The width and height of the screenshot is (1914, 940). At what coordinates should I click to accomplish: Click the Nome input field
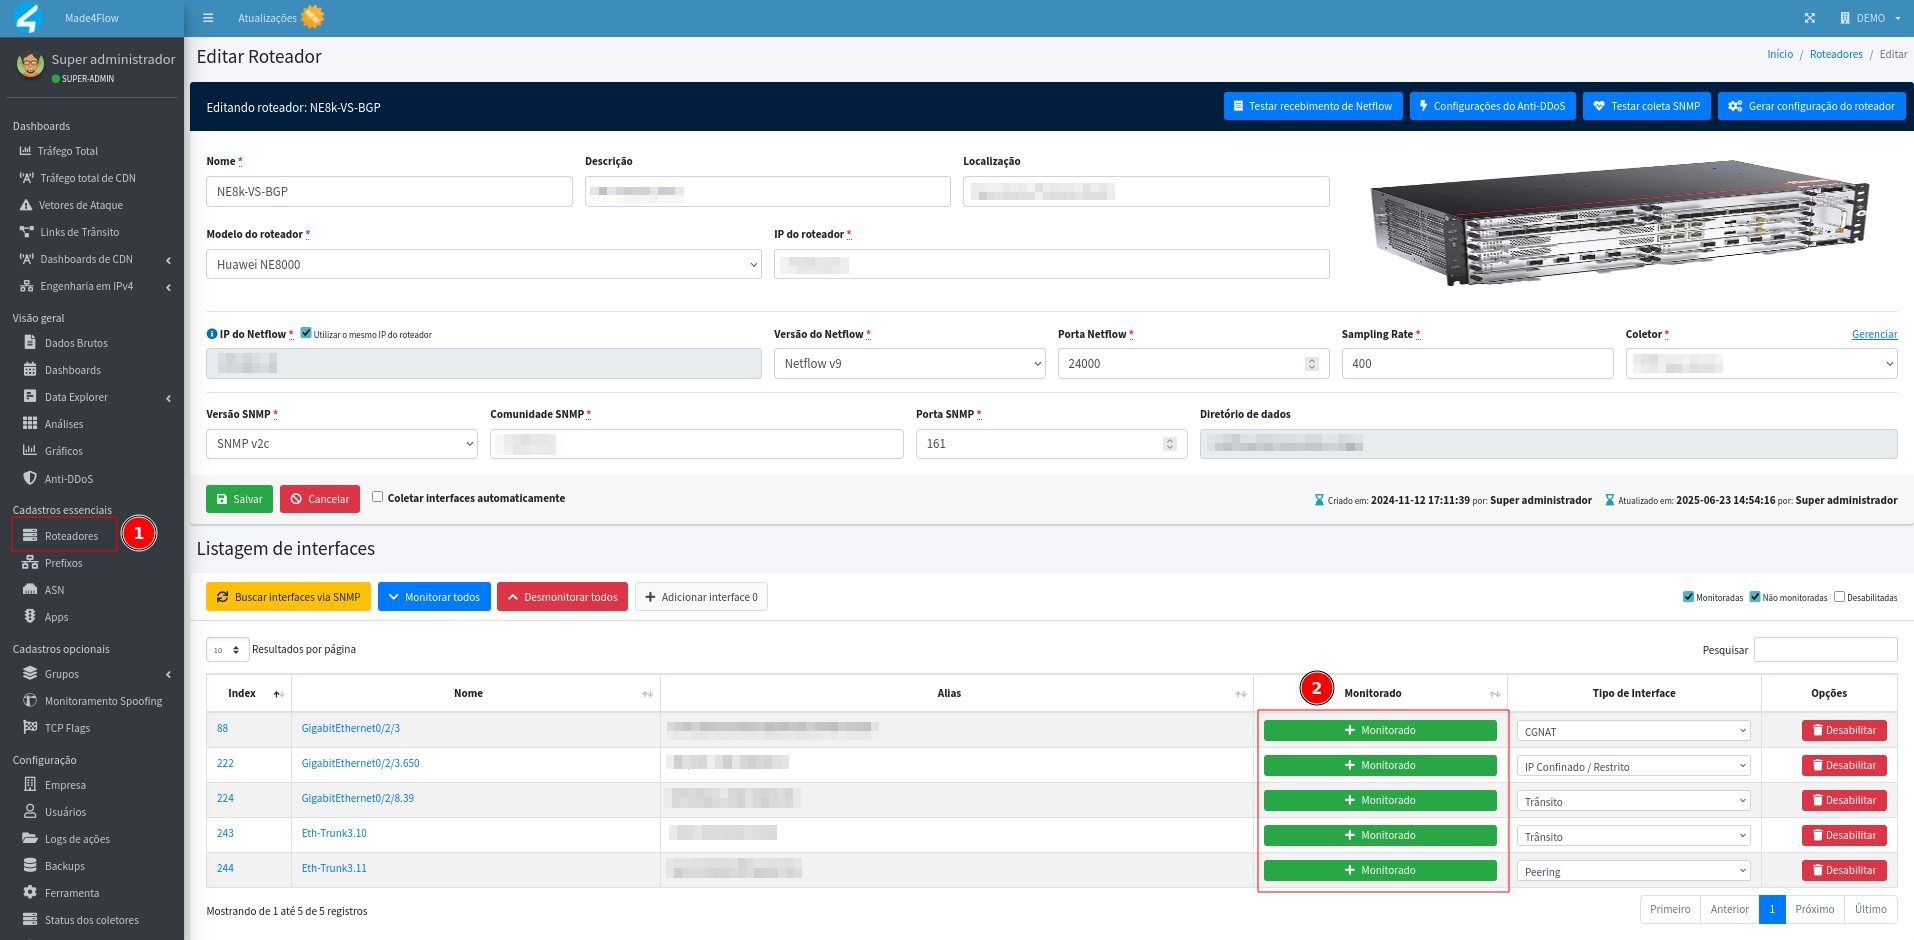pyautogui.click(x=389, y=191)
